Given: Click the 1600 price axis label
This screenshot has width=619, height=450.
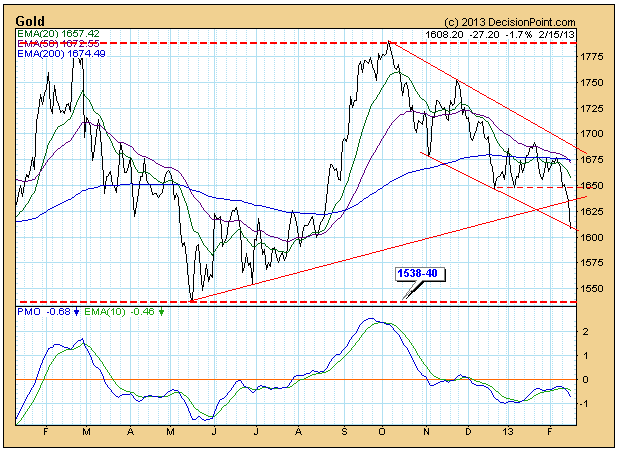Looking at the screenshot, I should point(591,237).
